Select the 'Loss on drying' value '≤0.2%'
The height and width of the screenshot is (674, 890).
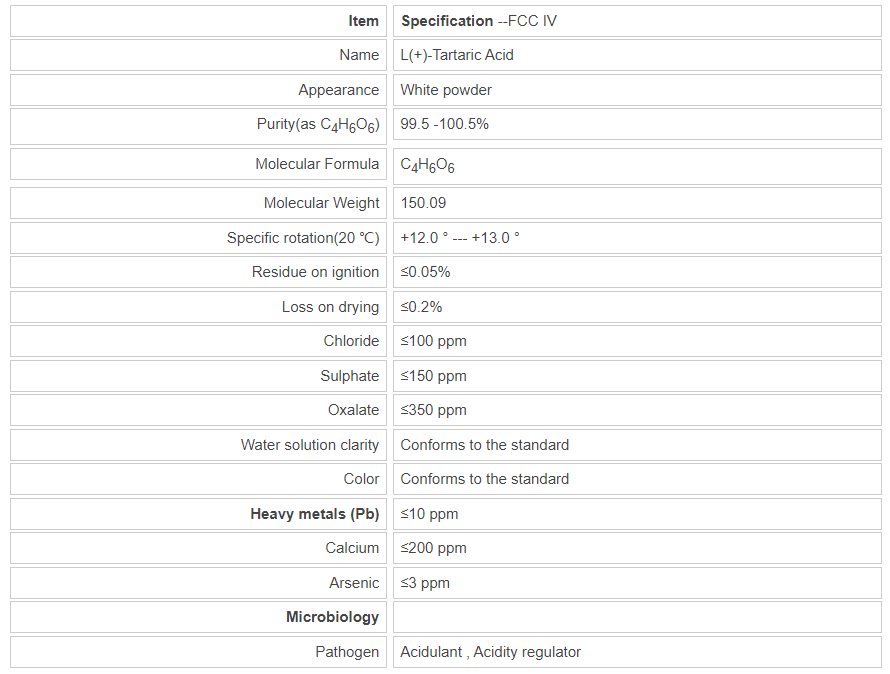click(x=421, y=307)
